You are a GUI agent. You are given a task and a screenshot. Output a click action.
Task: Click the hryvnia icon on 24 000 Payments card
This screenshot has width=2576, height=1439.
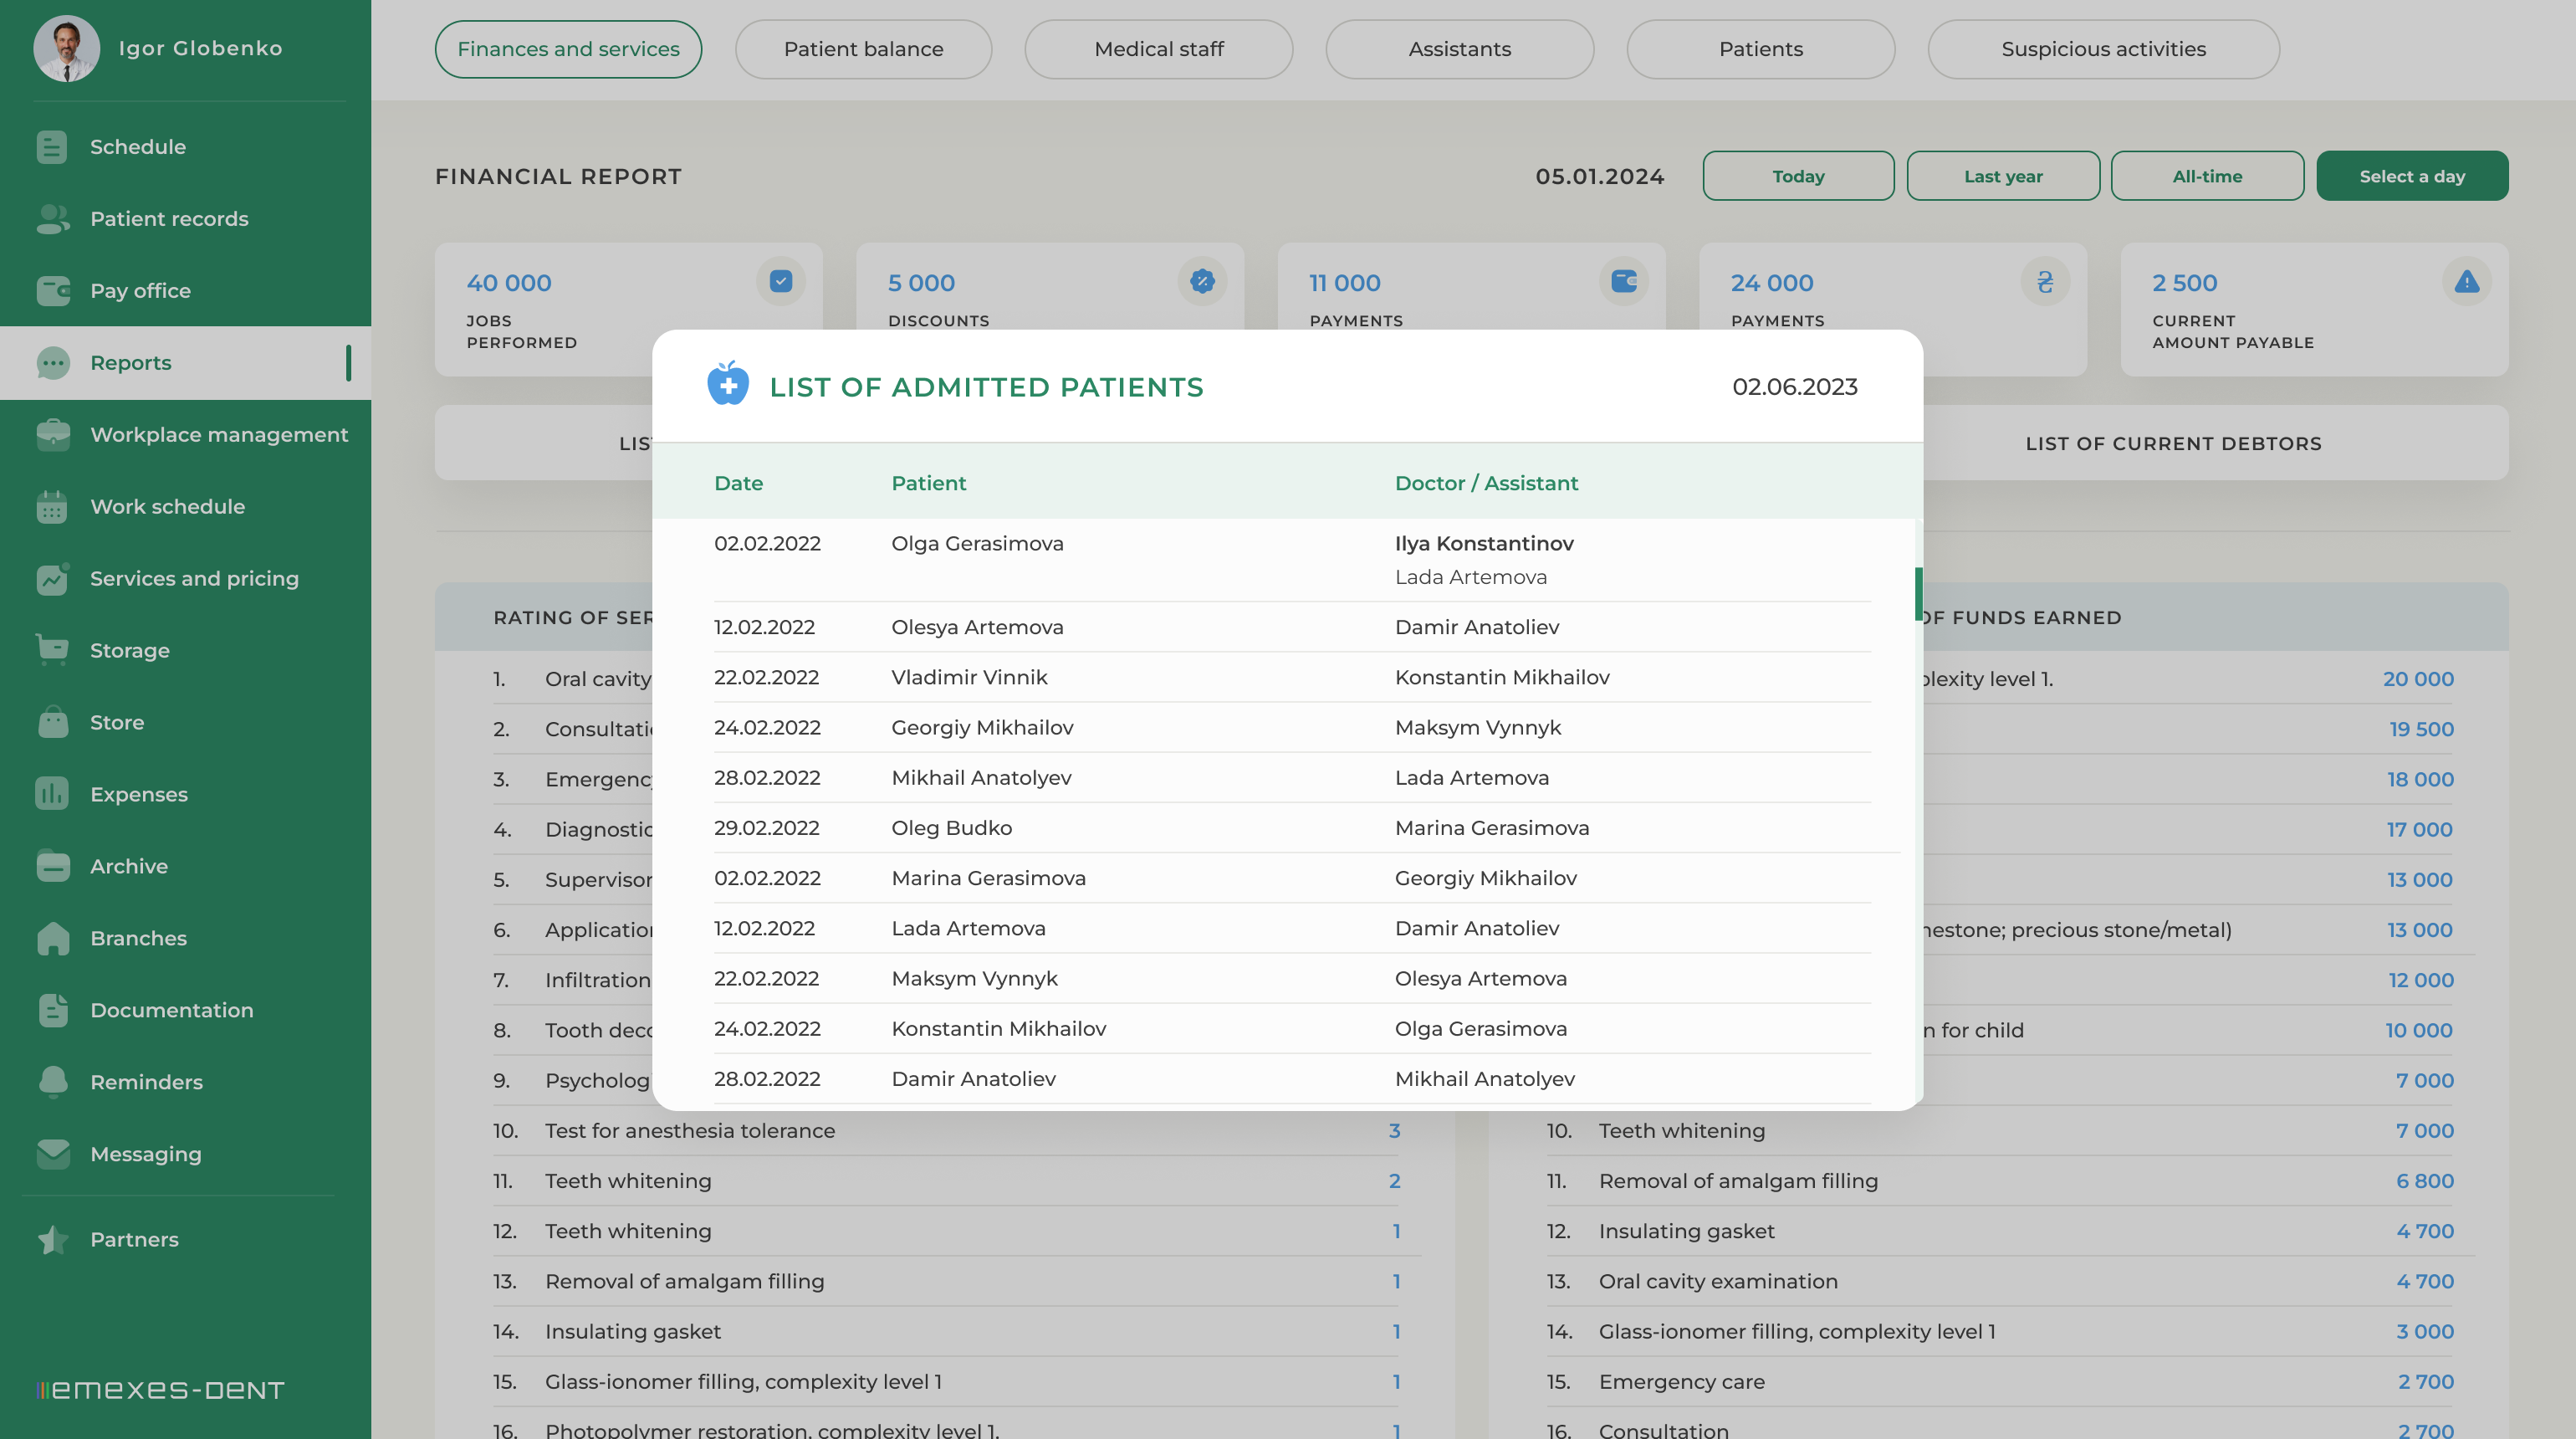(x=2045, y=282)
